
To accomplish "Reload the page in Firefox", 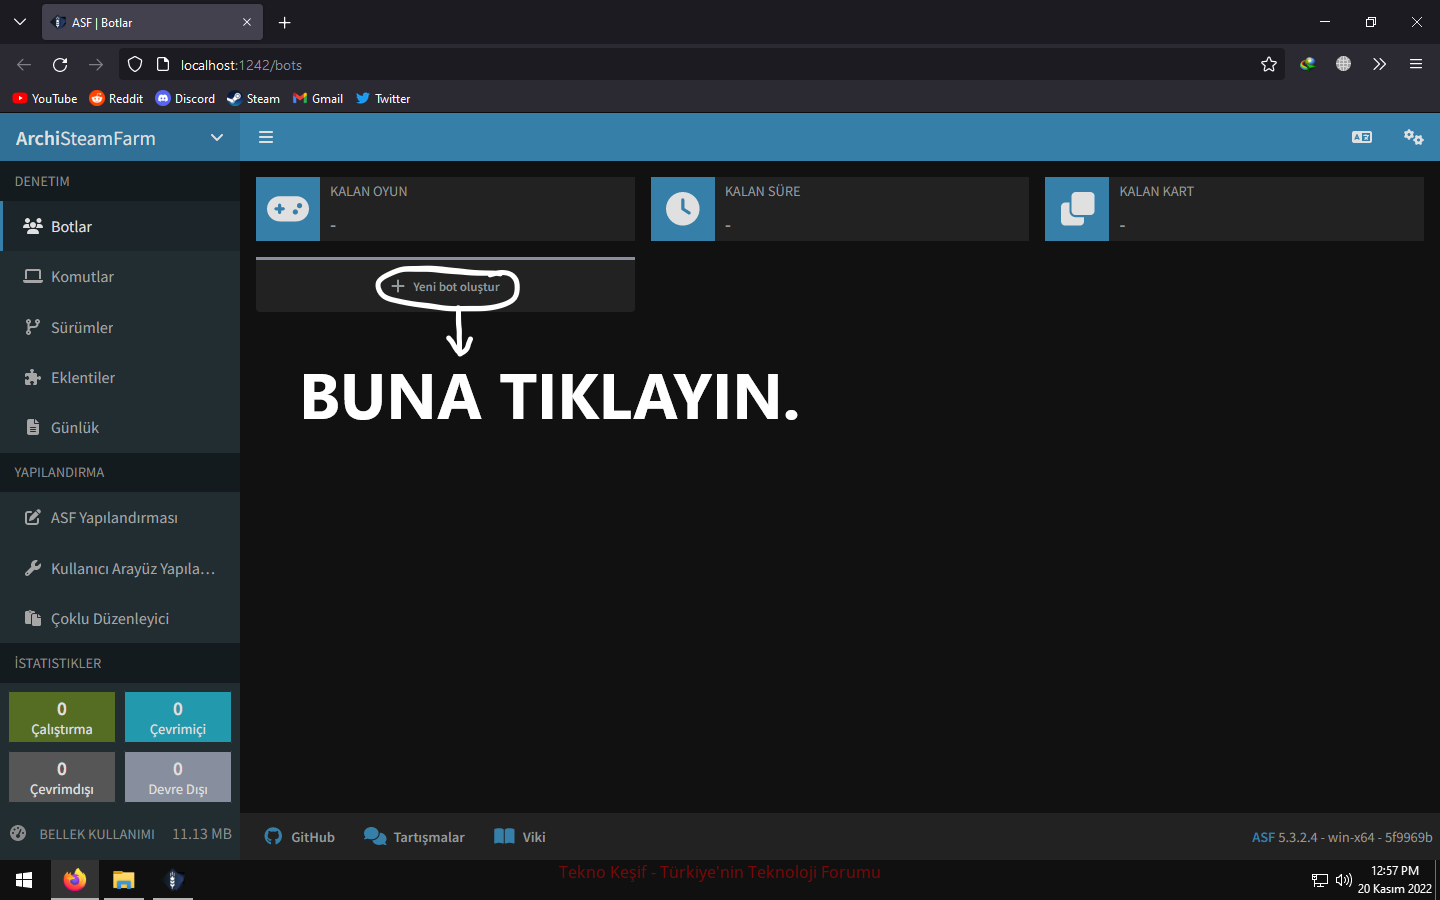I will click(60, 65).
